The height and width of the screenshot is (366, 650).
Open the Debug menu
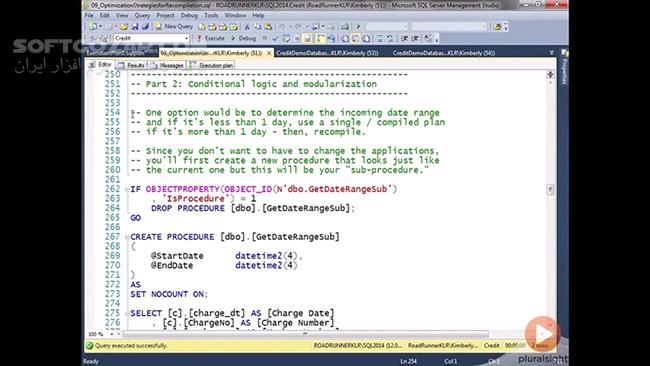[x=189, y=15]
